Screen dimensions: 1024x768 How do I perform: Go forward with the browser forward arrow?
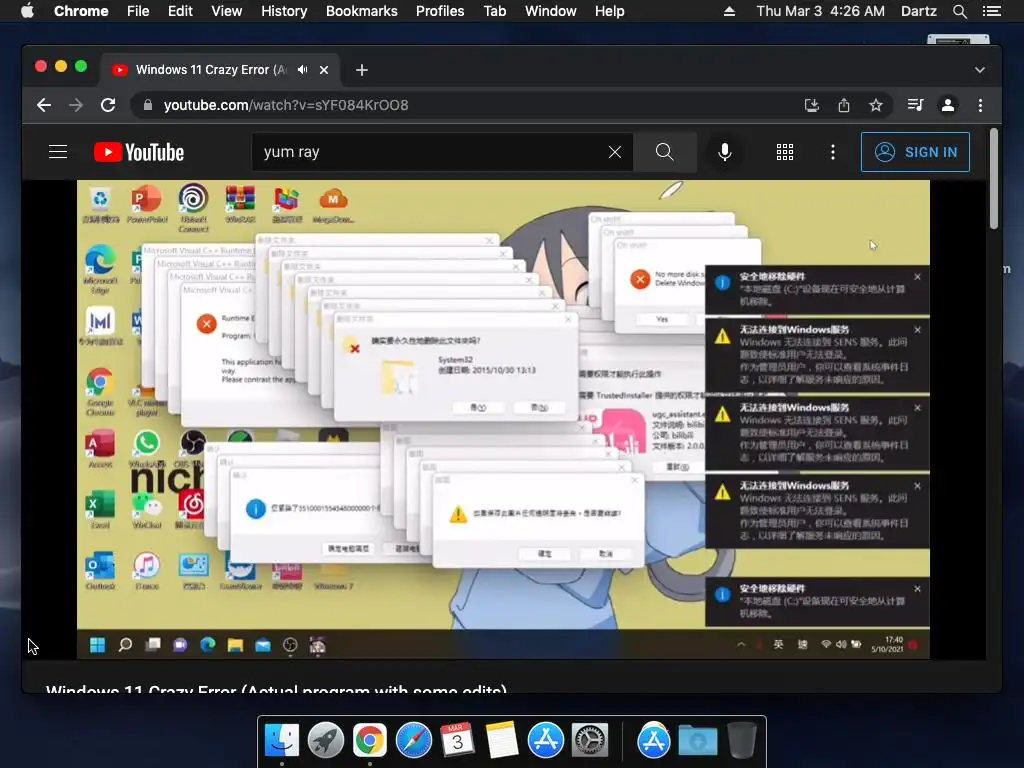(x=76, y=105)
